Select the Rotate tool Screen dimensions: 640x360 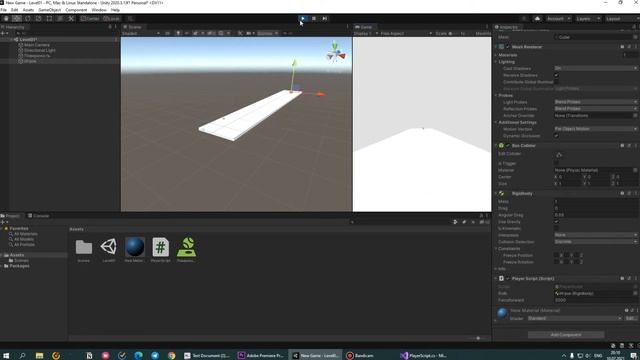pos(28,18)
